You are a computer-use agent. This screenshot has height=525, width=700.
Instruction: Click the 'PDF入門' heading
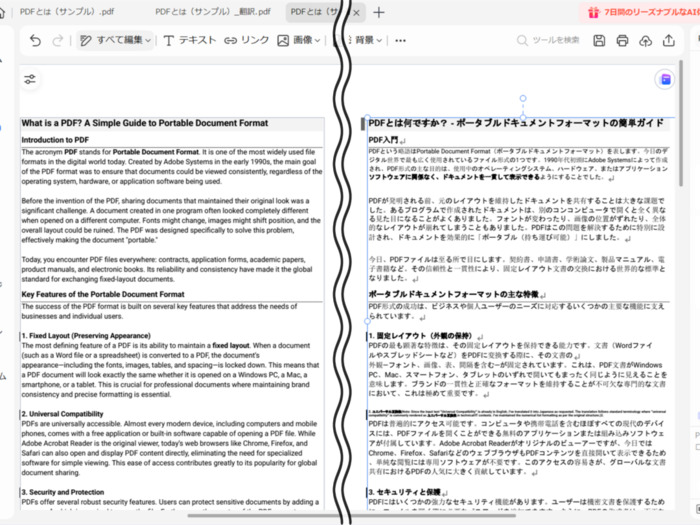tap(383, 140)
